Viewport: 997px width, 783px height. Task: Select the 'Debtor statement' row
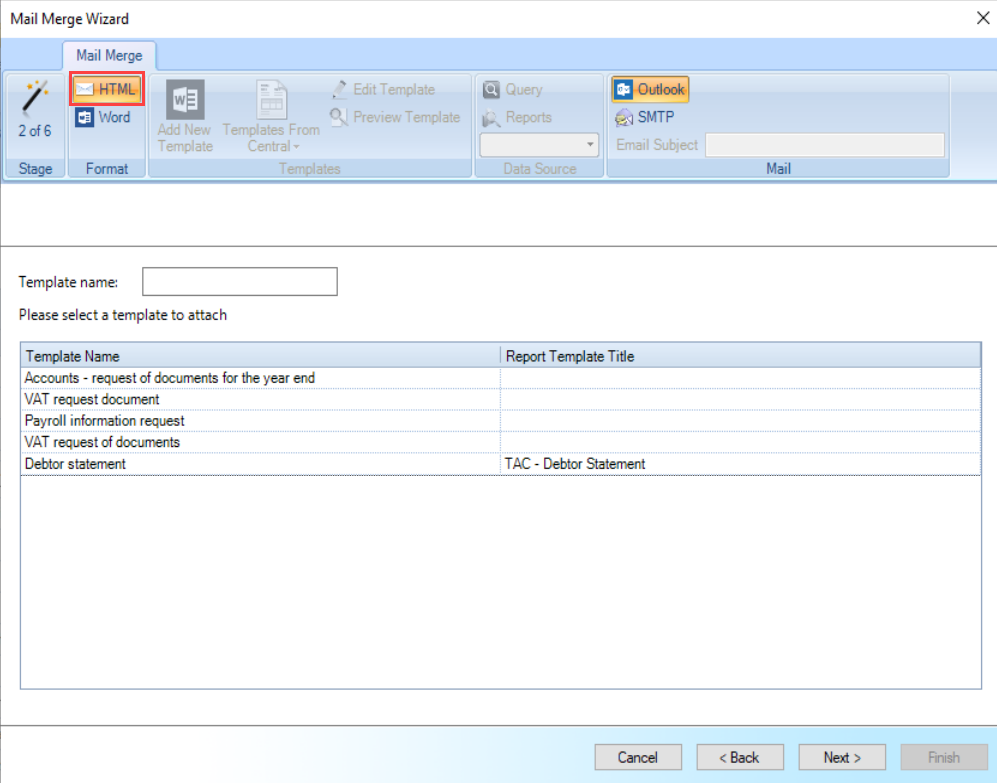500,464
